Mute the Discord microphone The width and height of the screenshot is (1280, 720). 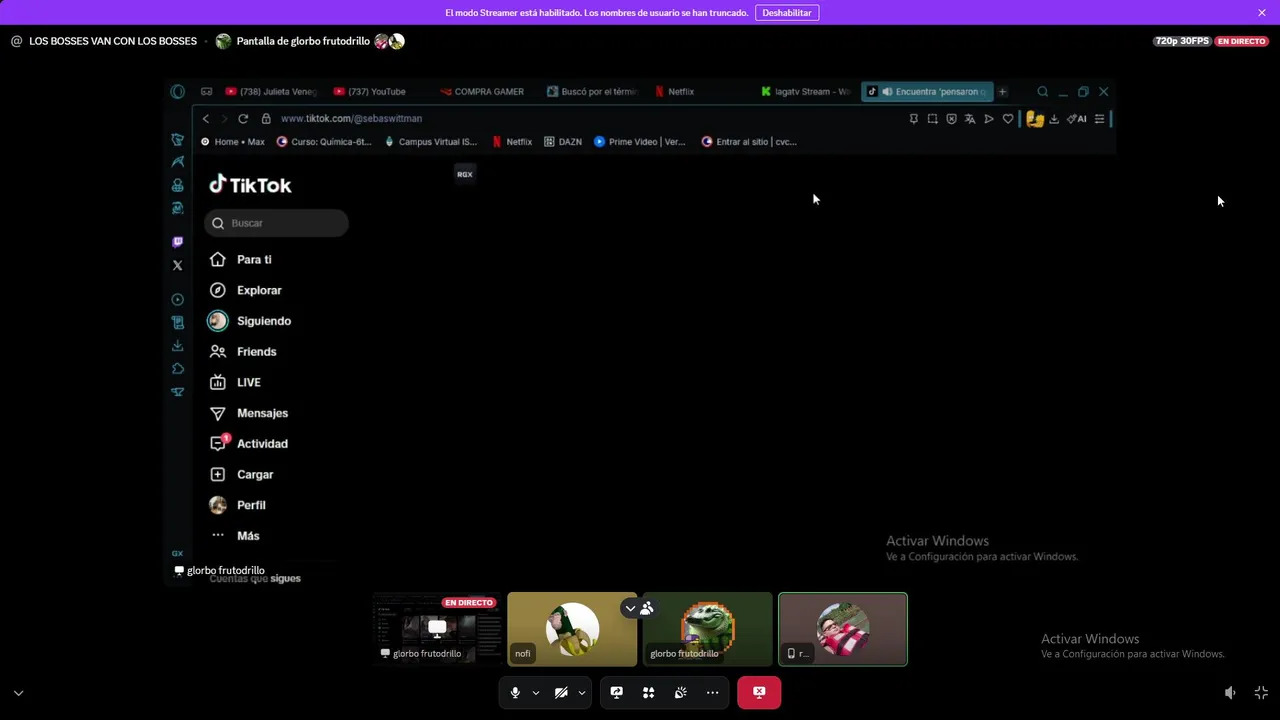[x=515, y=692]
